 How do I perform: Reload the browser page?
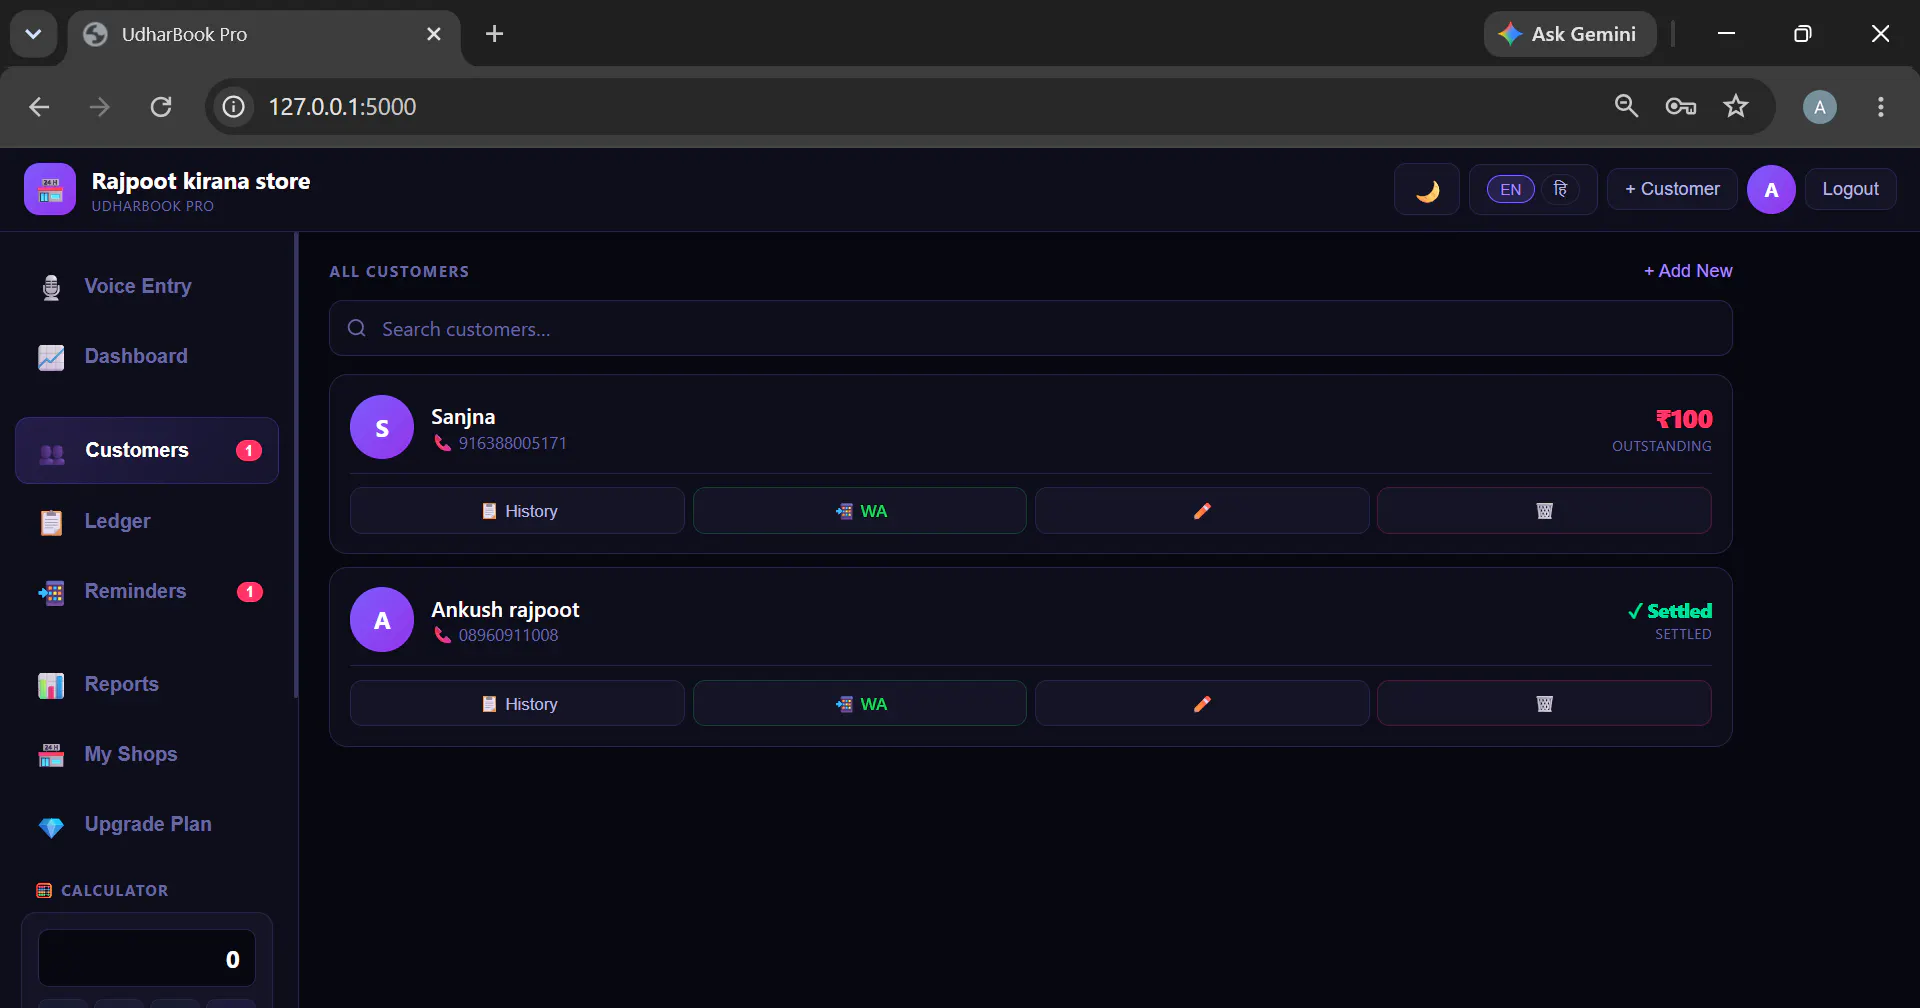(x=161, y=106)
